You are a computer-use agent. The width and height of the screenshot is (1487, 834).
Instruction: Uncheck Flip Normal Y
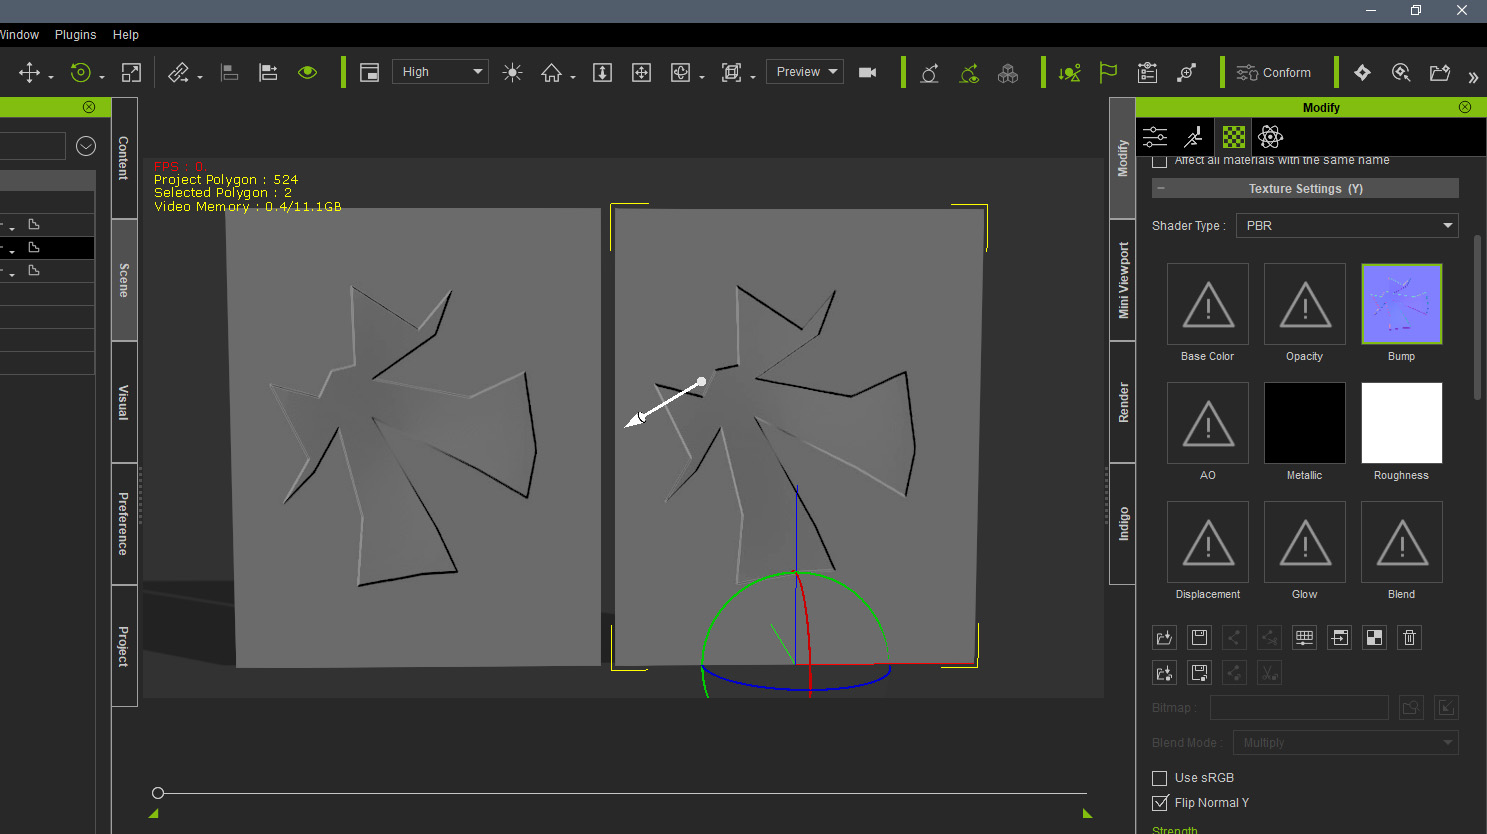click(1160, 803)
